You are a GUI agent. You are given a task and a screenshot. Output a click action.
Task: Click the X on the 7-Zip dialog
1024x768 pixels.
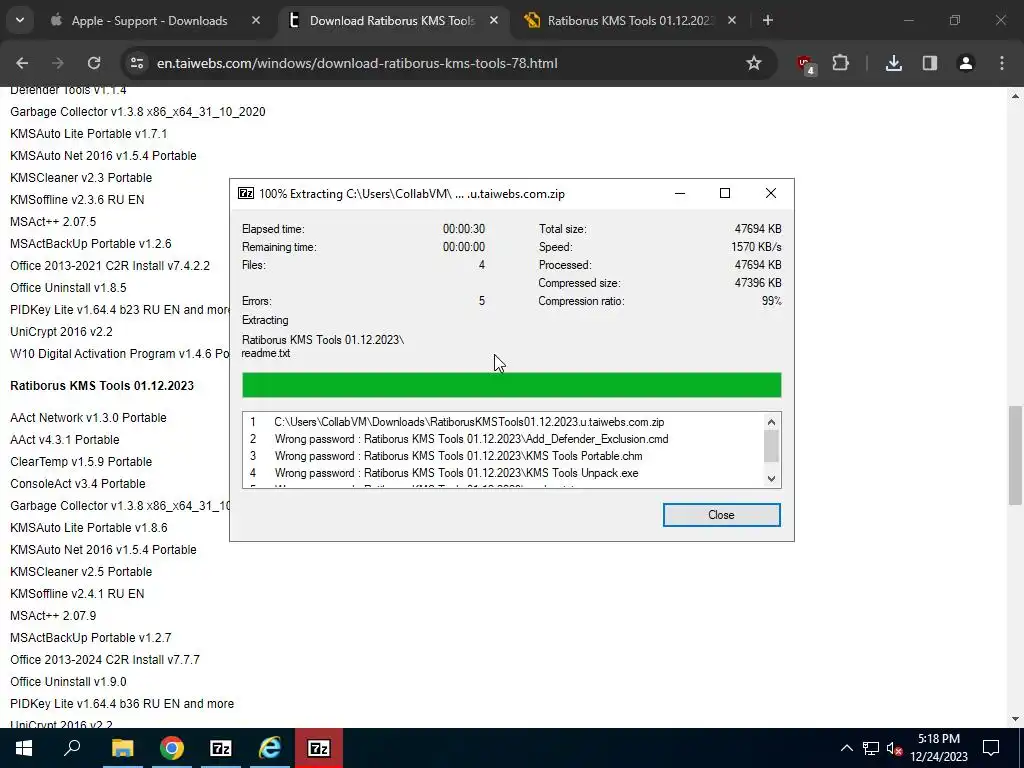(x=771, y=193)
